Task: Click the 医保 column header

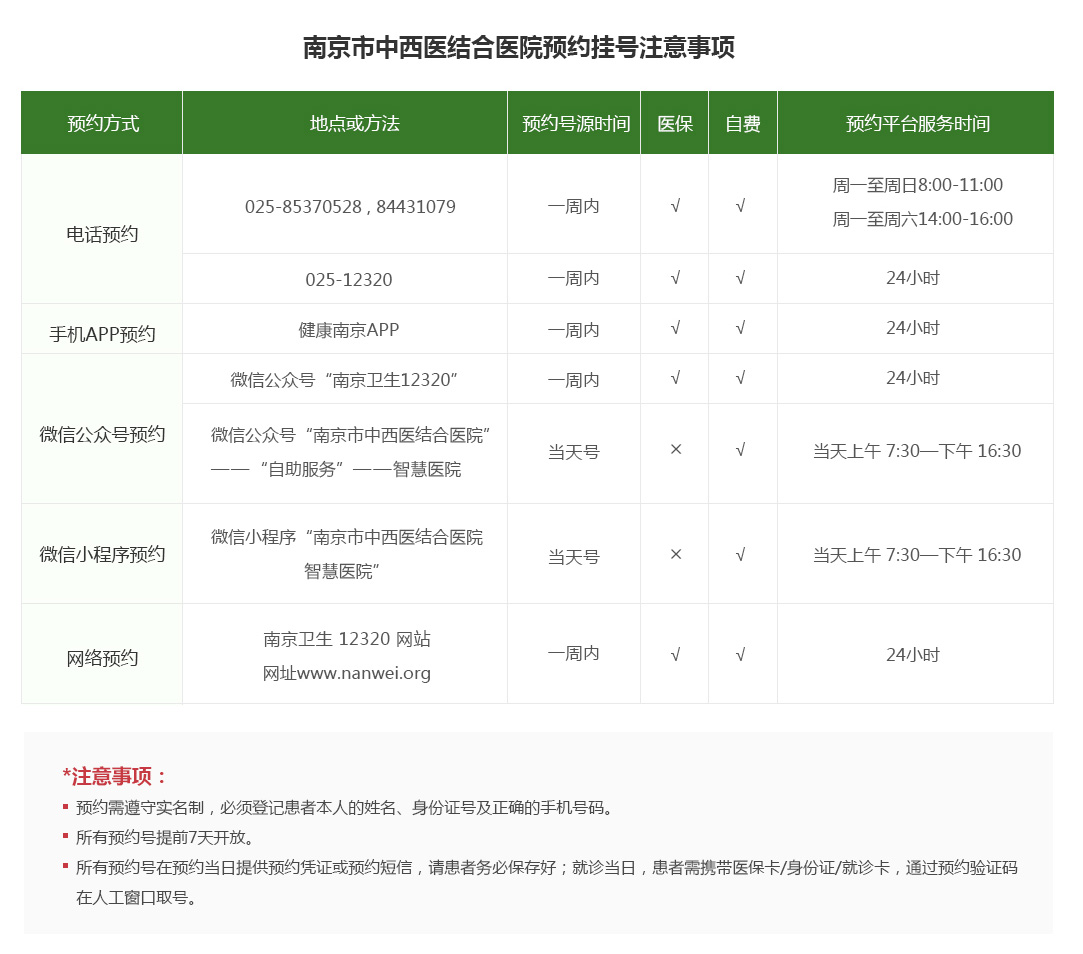Action: 674,123
